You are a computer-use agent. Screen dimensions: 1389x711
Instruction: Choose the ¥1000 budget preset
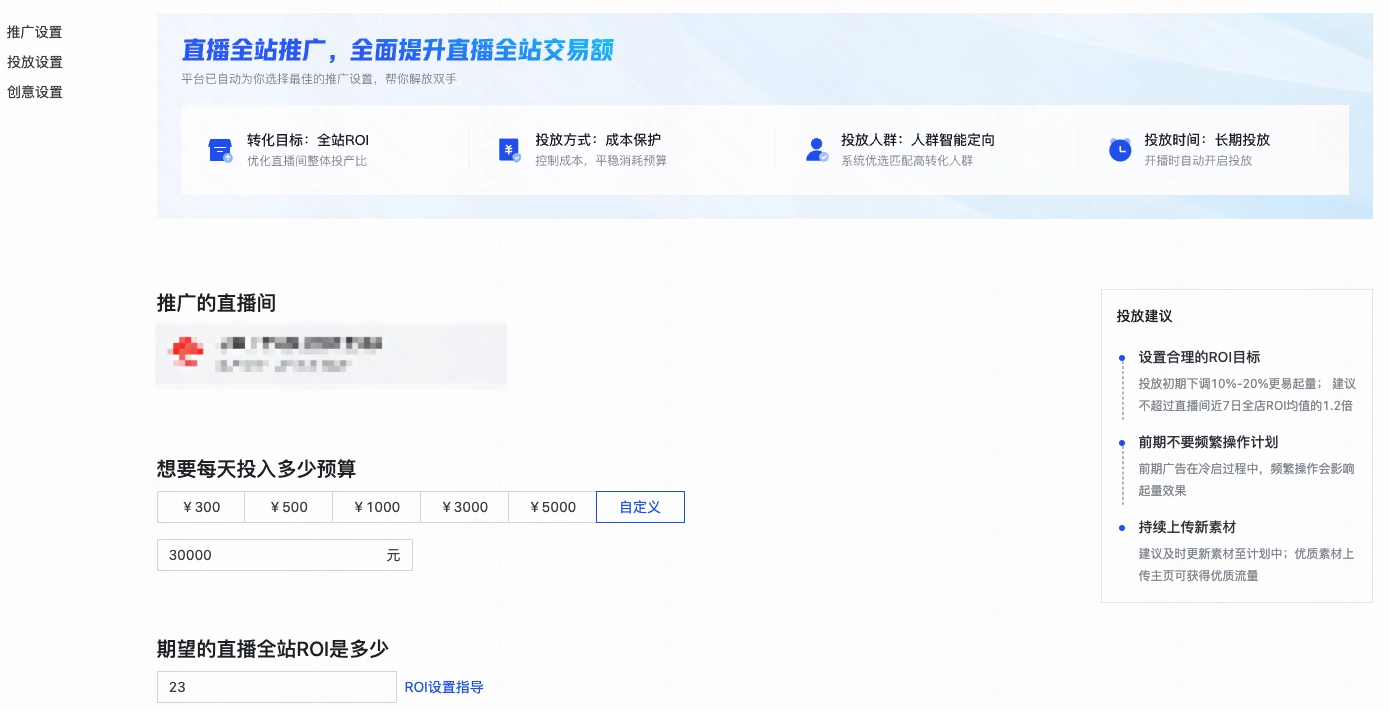(x=376, y=507)
